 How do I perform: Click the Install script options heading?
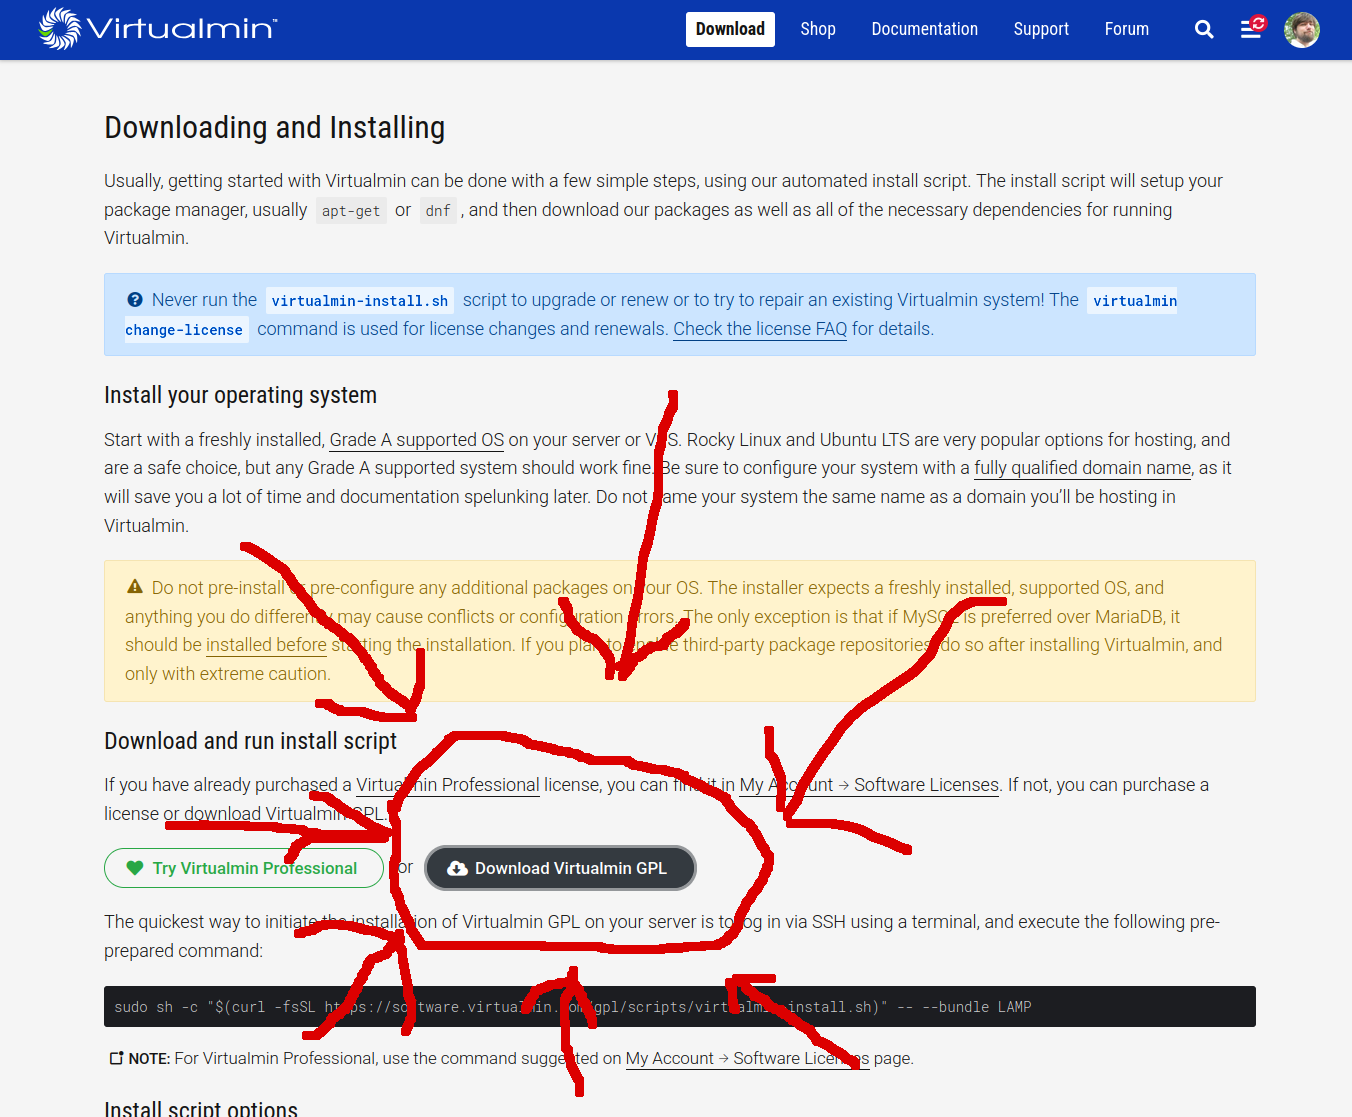(x=201, y=1108)
